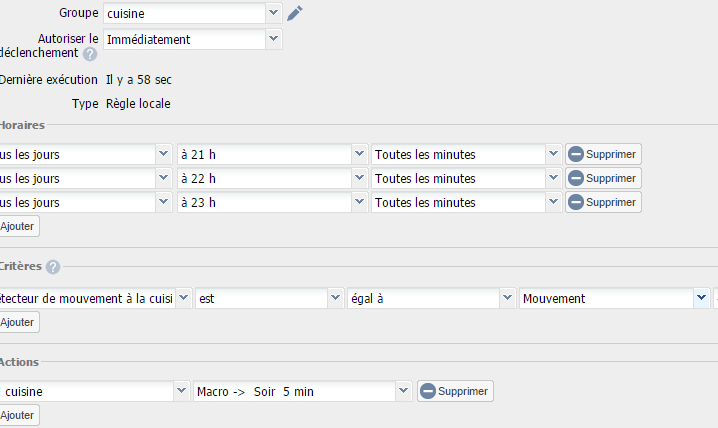The image size is (718, 428).
Task: Open Macro -> Soir 5 min dropdown
Action: tap(403, 391)
